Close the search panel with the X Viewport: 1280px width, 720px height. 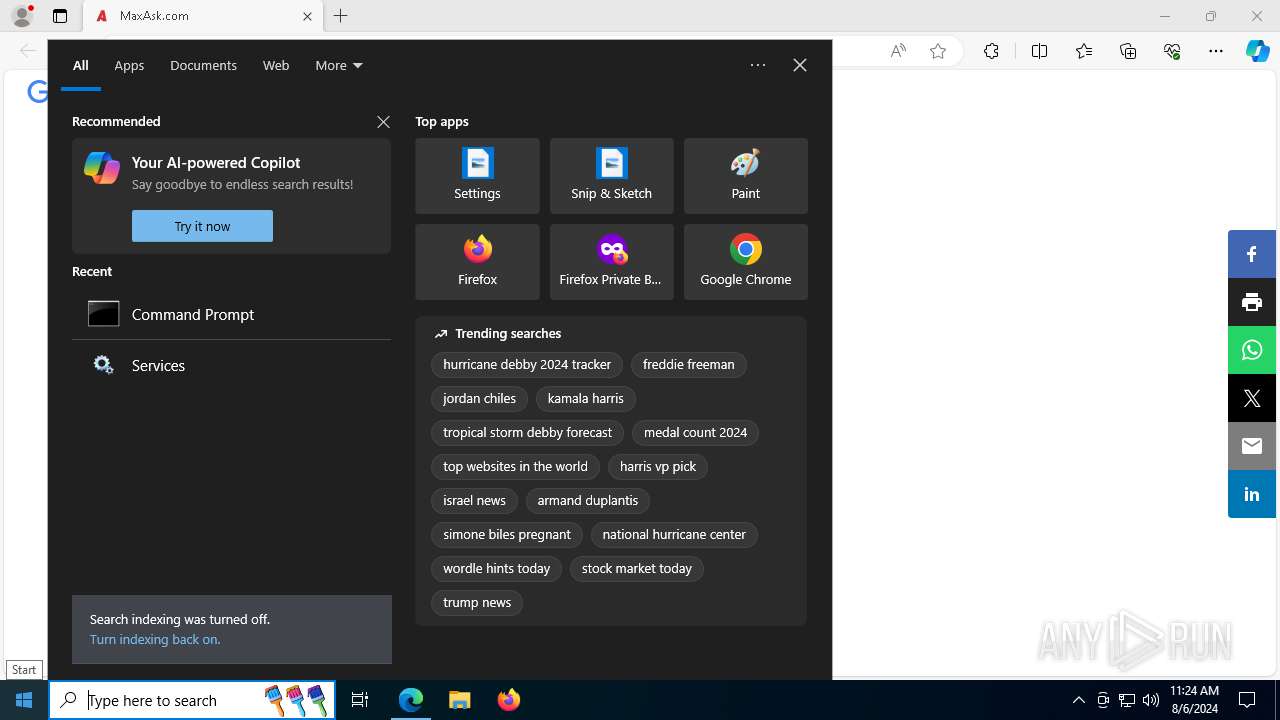800,65
